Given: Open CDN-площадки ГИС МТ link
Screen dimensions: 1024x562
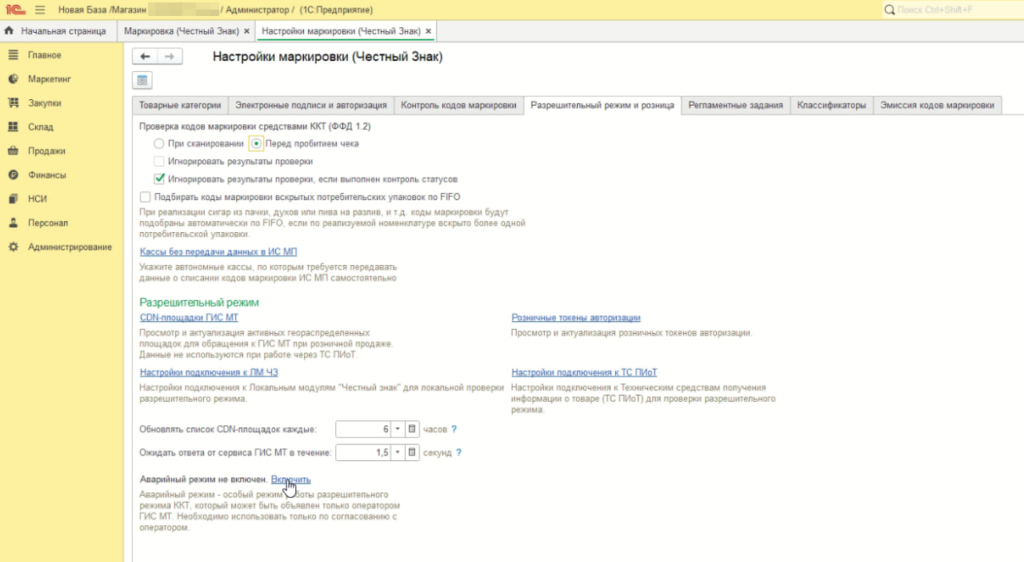Looking at the screenshot, I should click(x=189, y=317).
